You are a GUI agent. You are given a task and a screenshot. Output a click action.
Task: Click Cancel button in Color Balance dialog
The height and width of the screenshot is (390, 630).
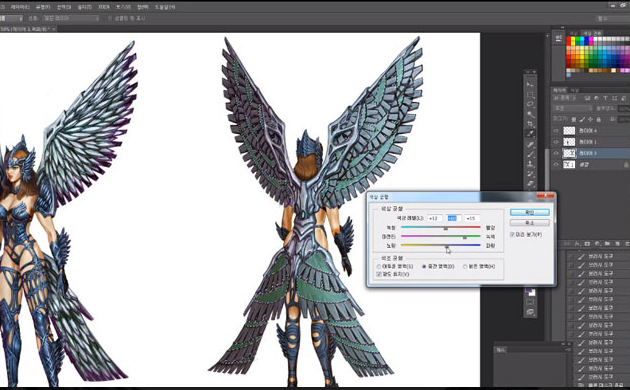click(530, 223)
